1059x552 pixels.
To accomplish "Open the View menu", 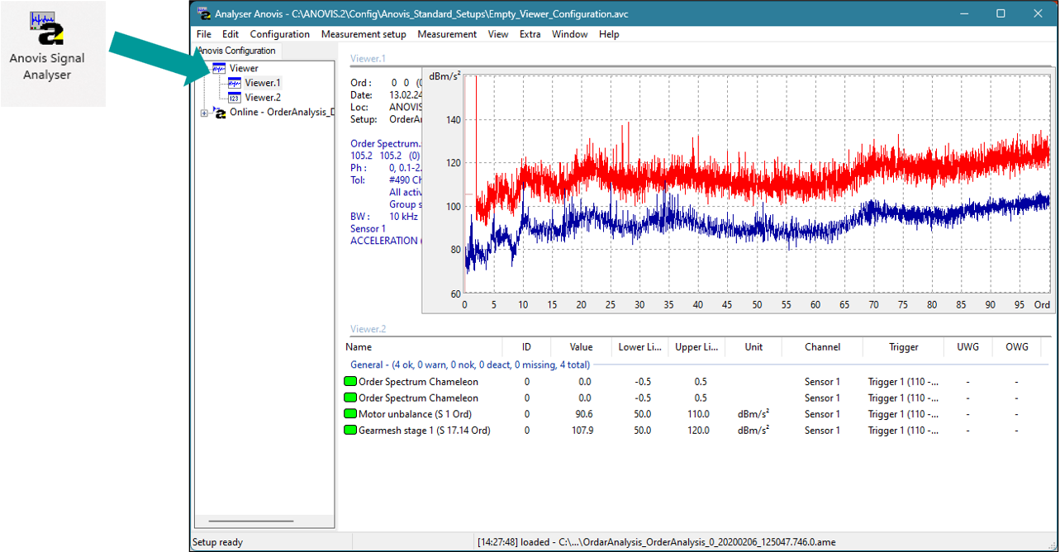I will tap(498, 34).
